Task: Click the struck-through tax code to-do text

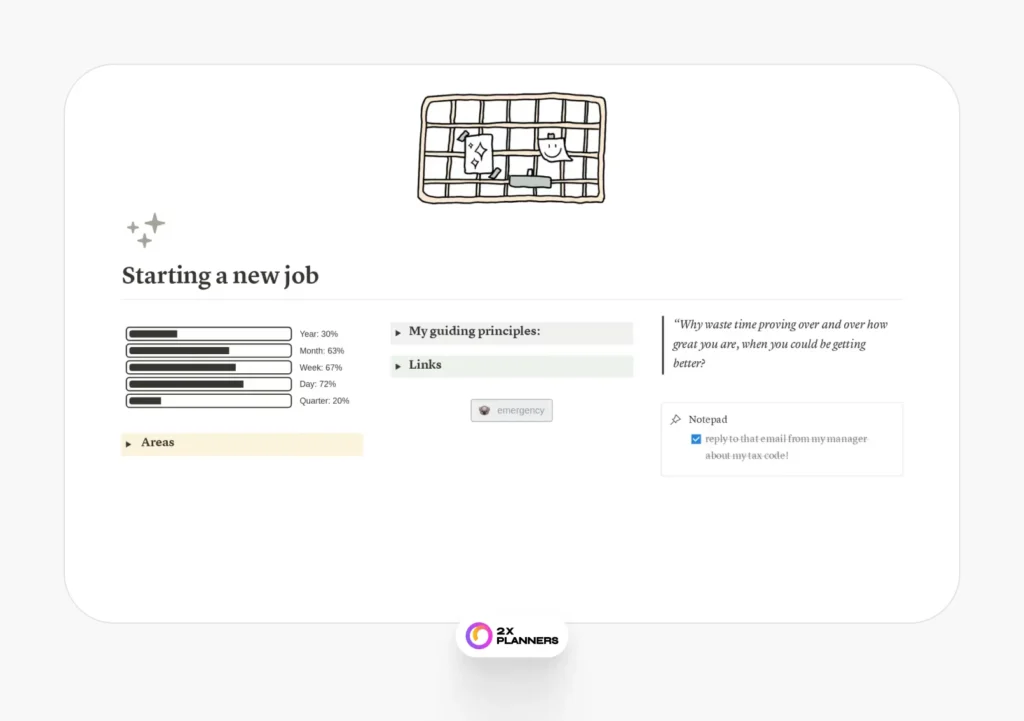Action: click(x=786, y=447)
